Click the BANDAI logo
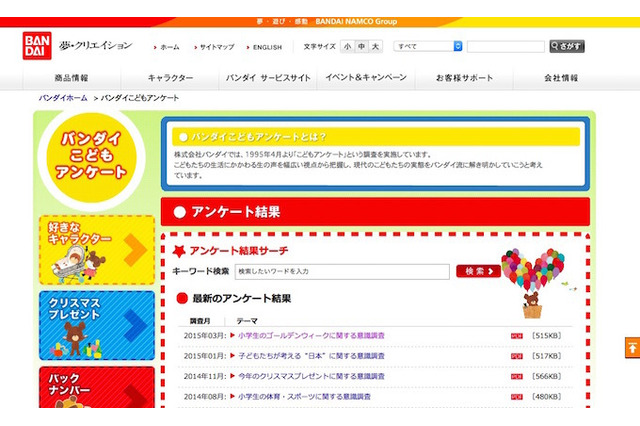The height and width of the screenshot is (426, 640). tap(37, 46)
